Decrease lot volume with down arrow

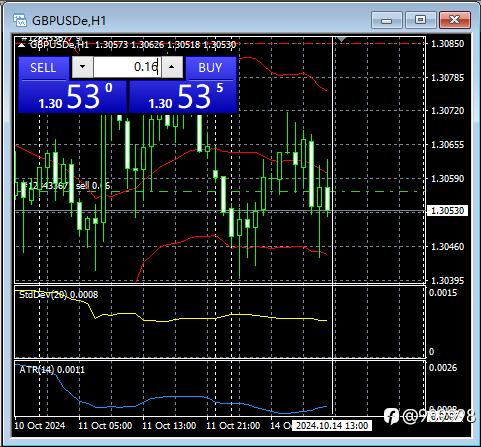pos(82,67)
